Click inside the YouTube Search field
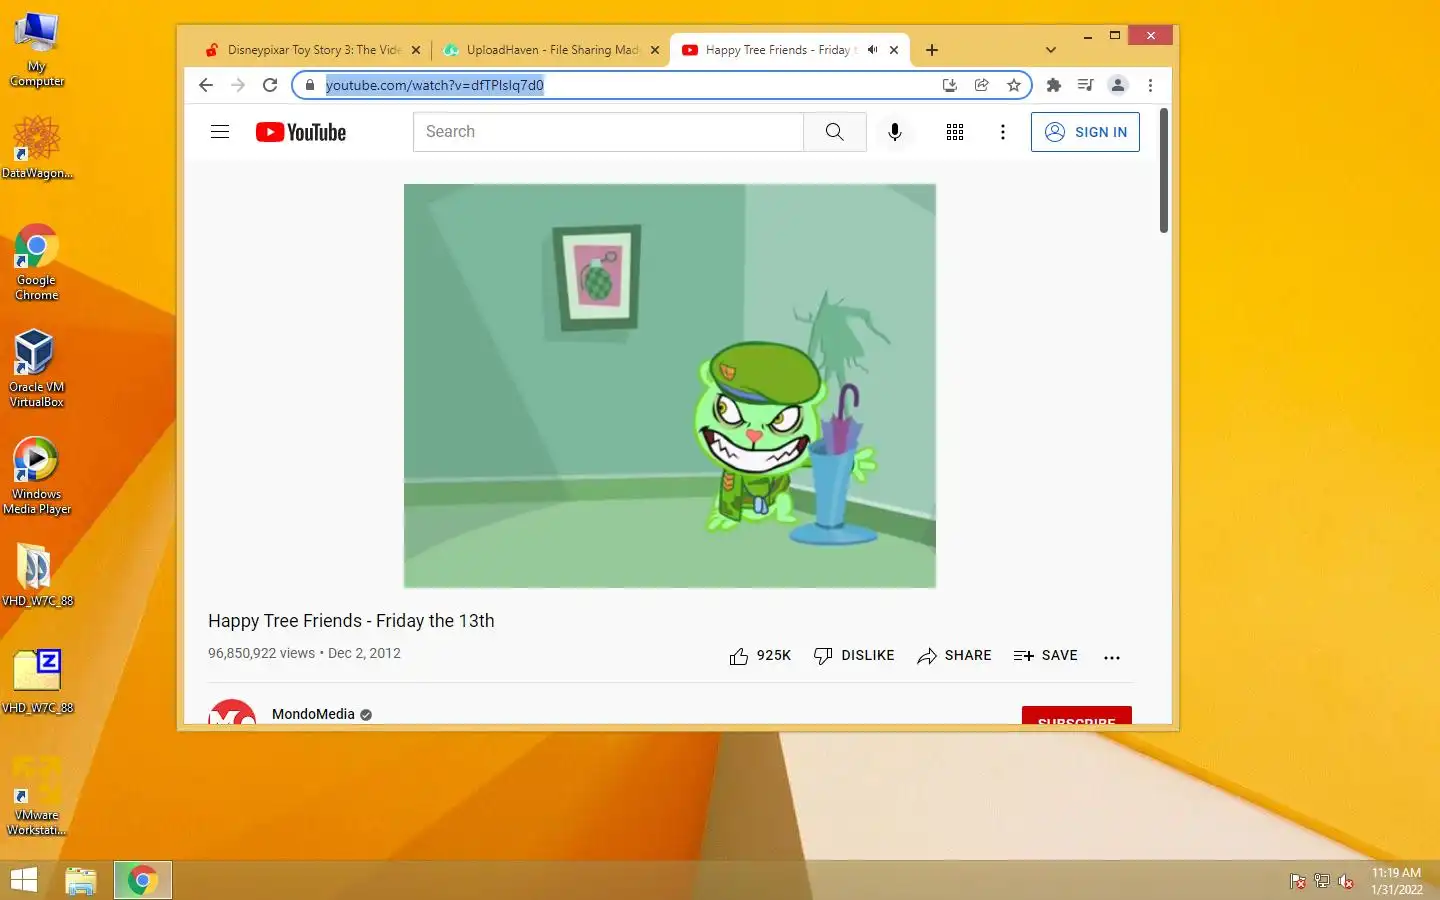The width and height of the screenshot is (1440, 900). click(x=608, y=132)
